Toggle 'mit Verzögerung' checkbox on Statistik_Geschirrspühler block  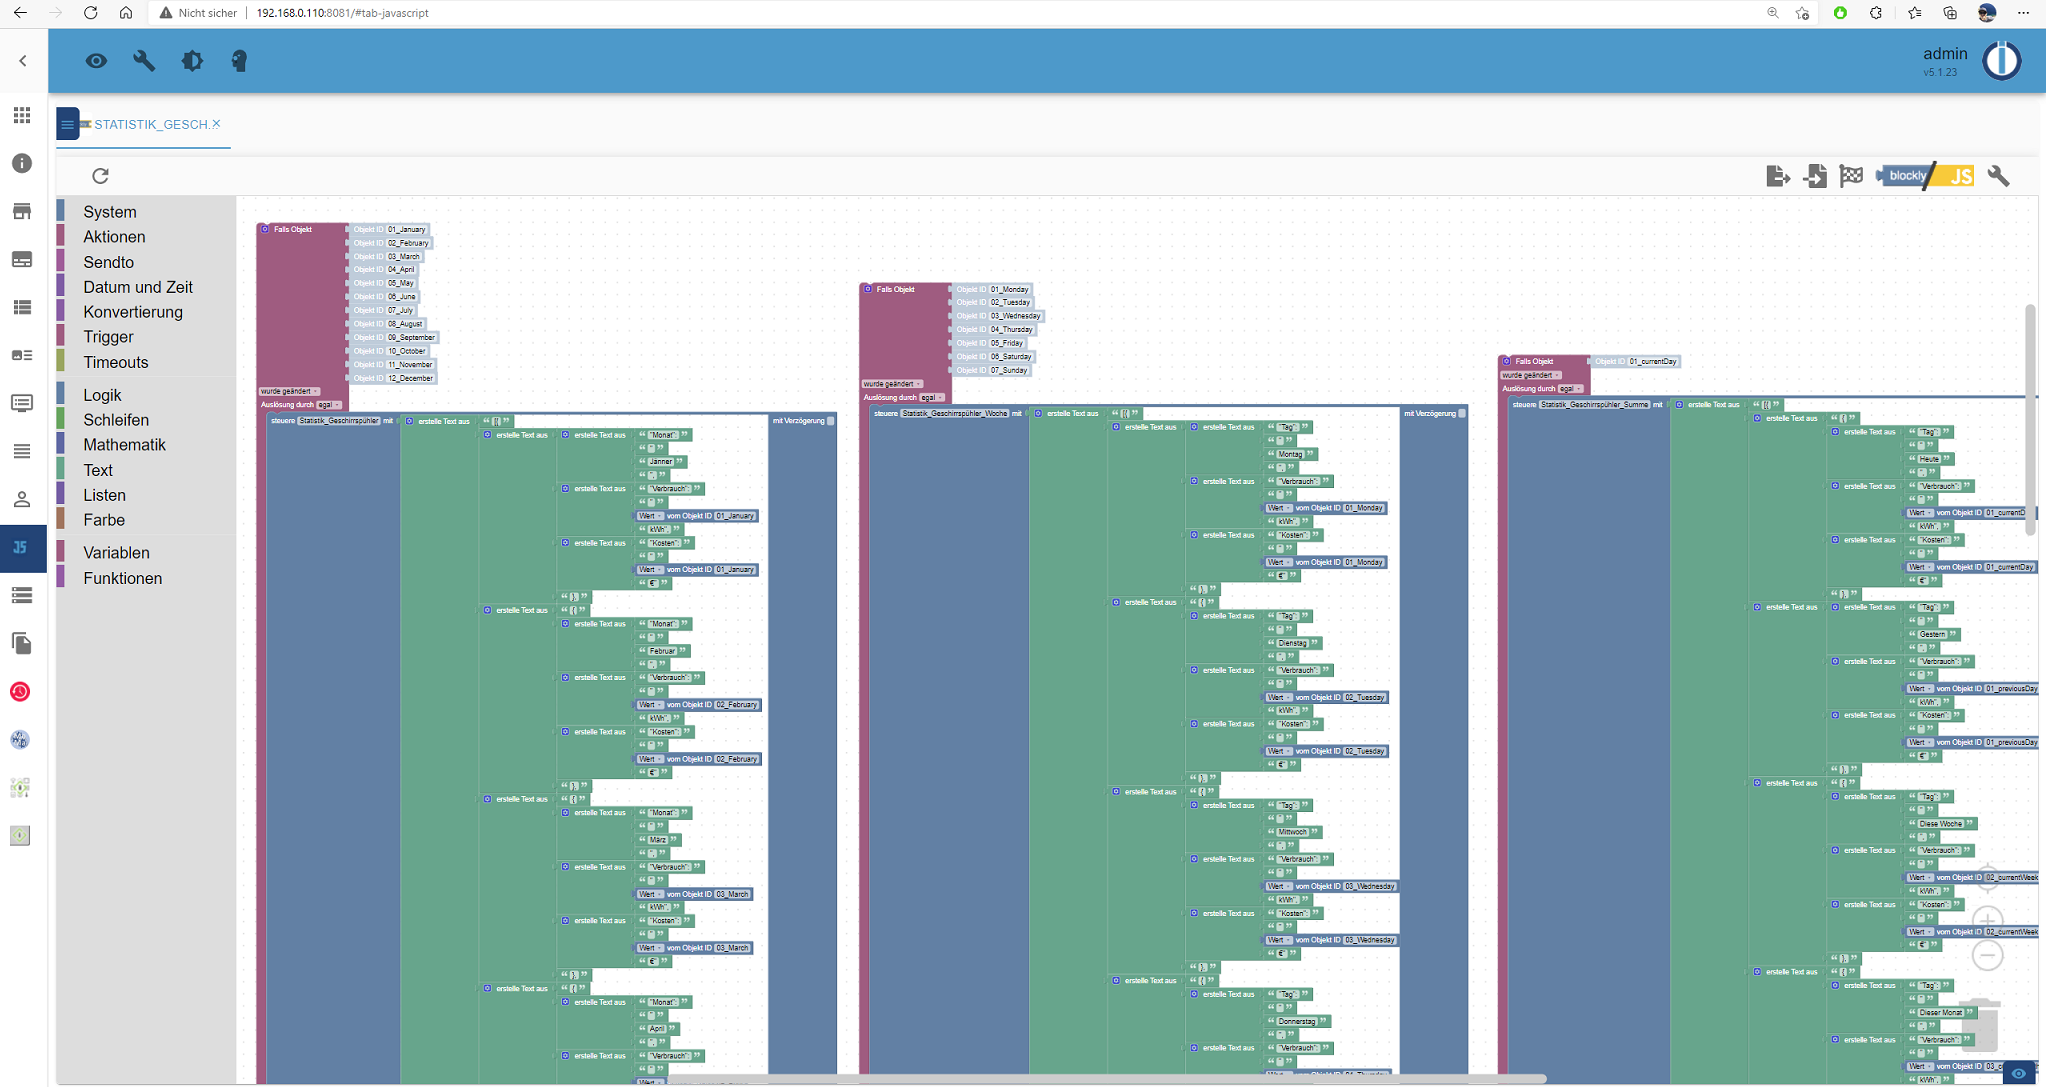pos(831,421)
